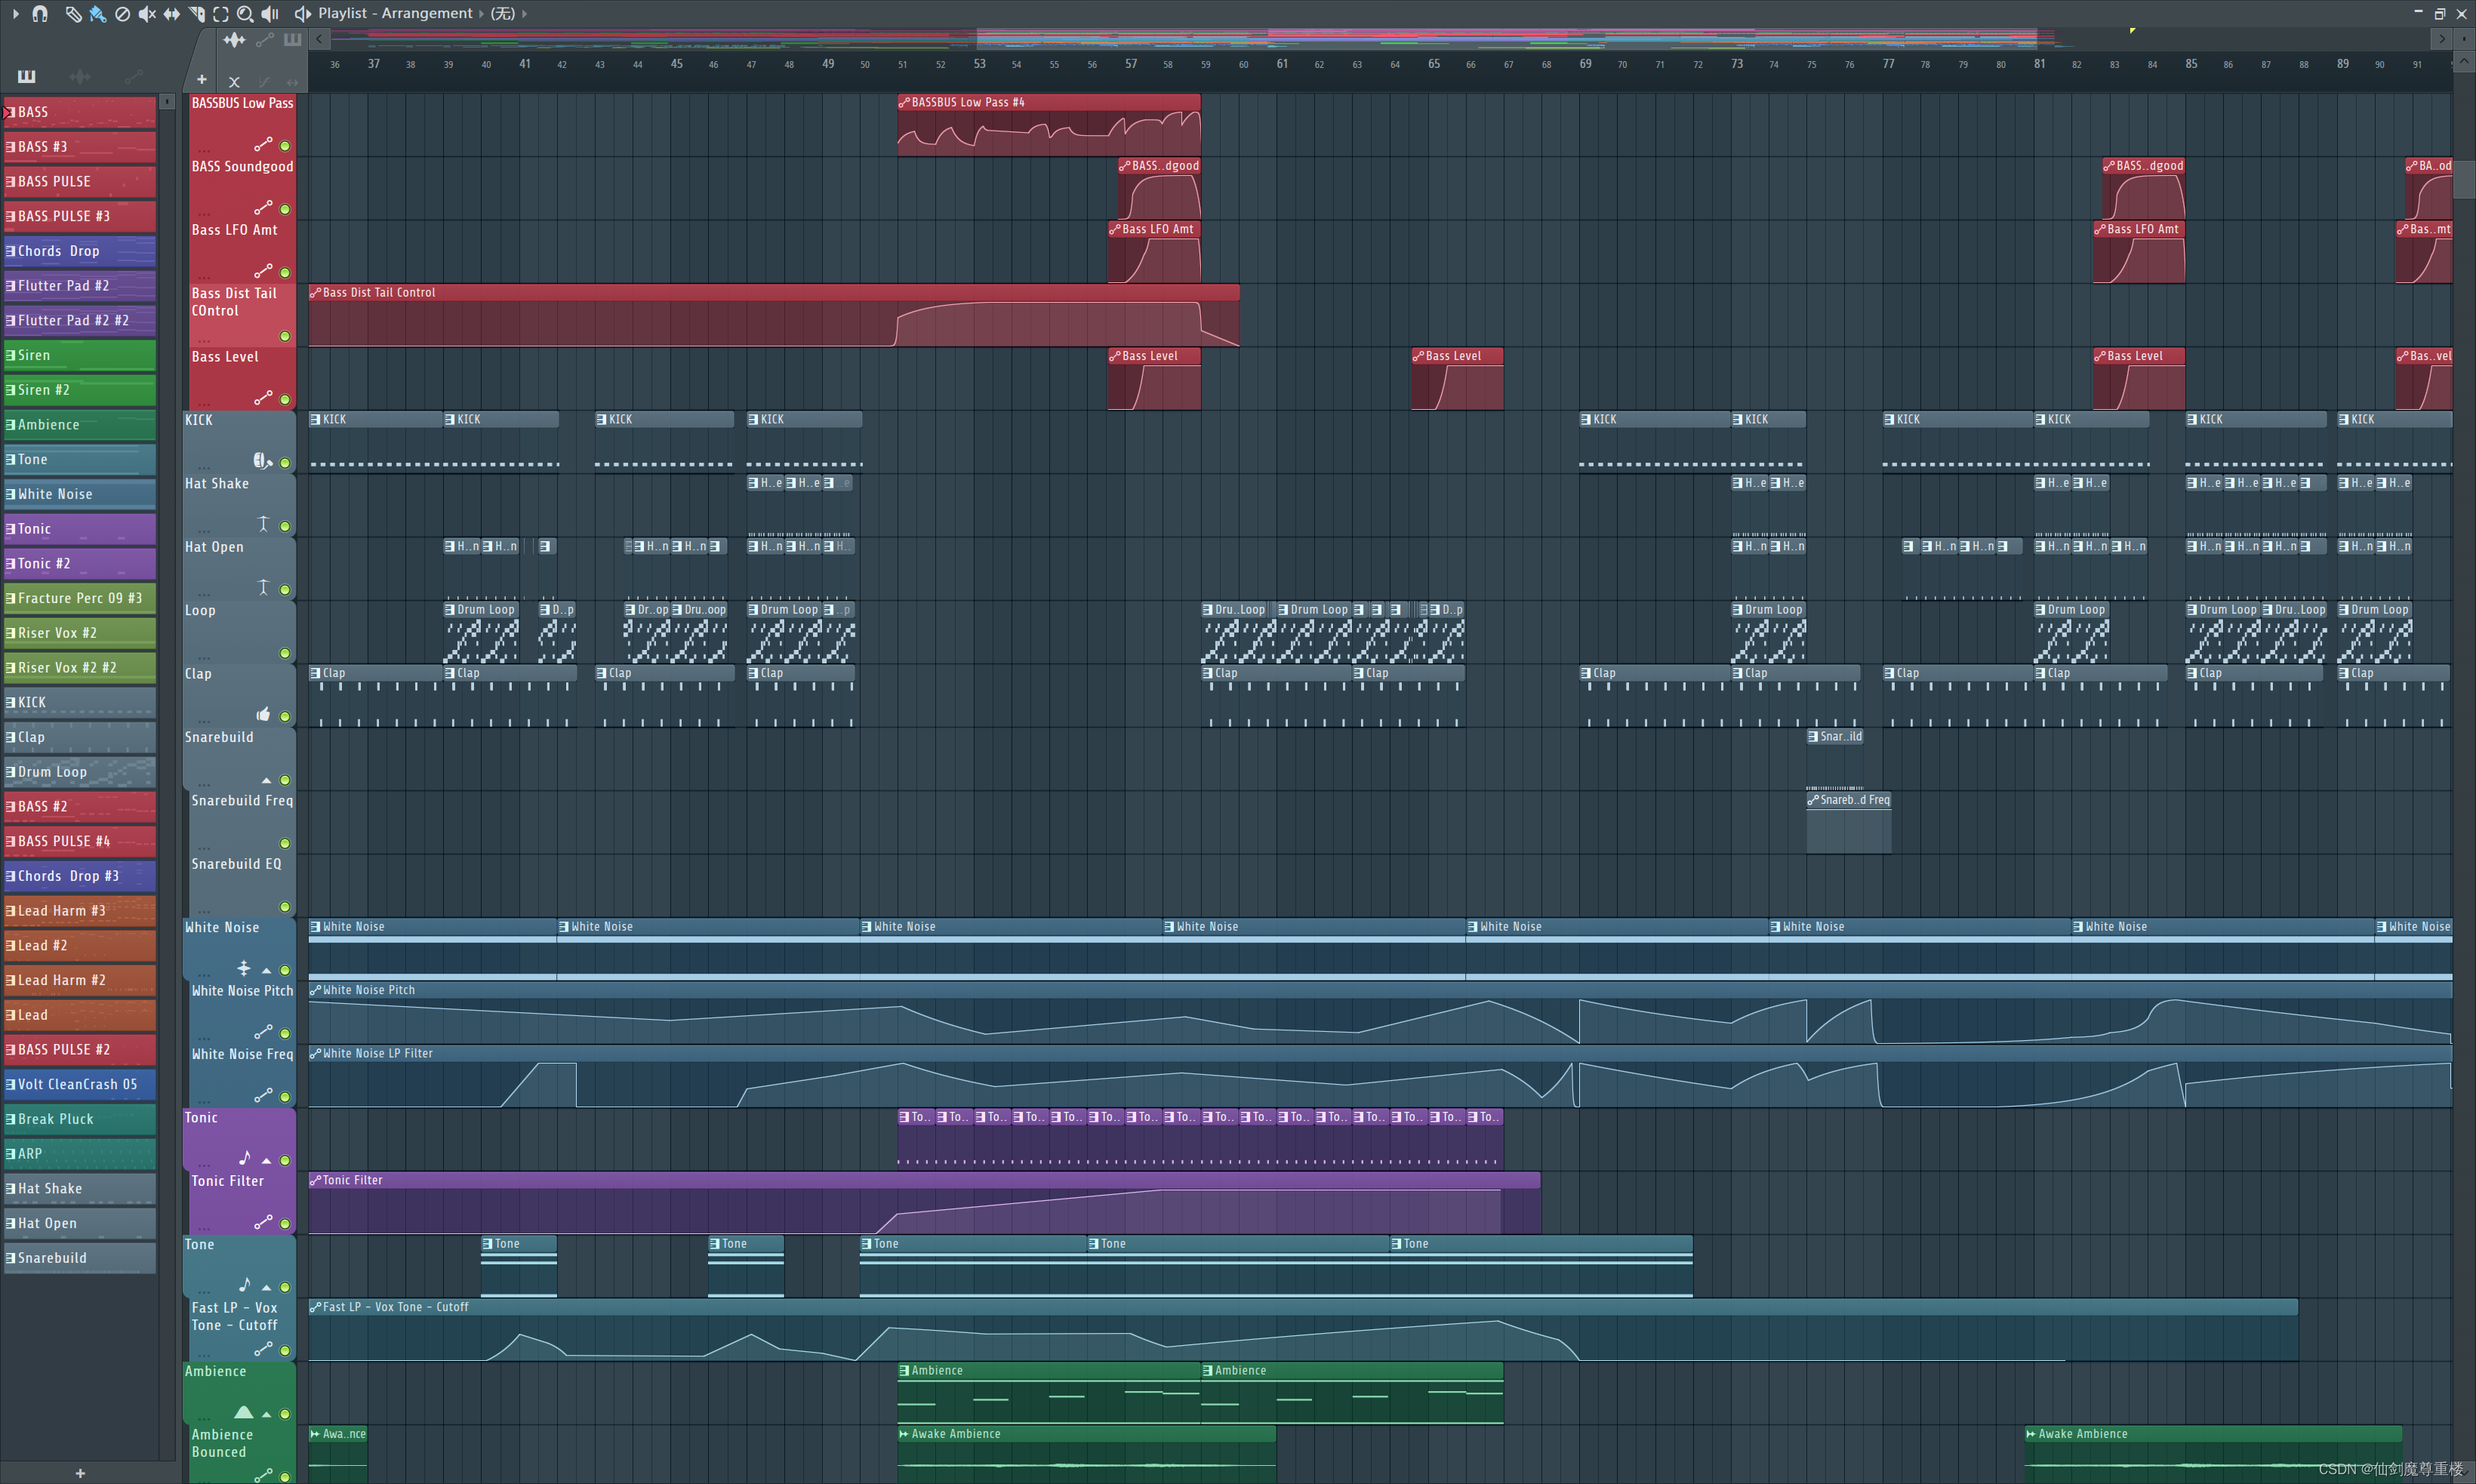
Task: Select the snap/magnet tool icon
Action: [37, 14]
